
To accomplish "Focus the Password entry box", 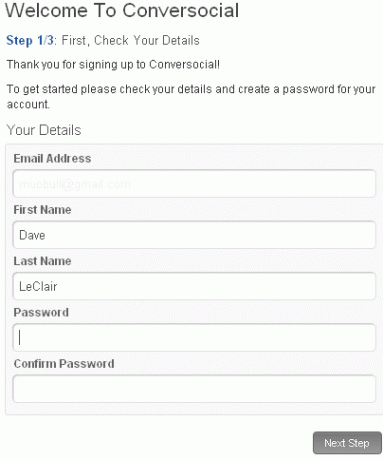I will (x=194, y=338).
